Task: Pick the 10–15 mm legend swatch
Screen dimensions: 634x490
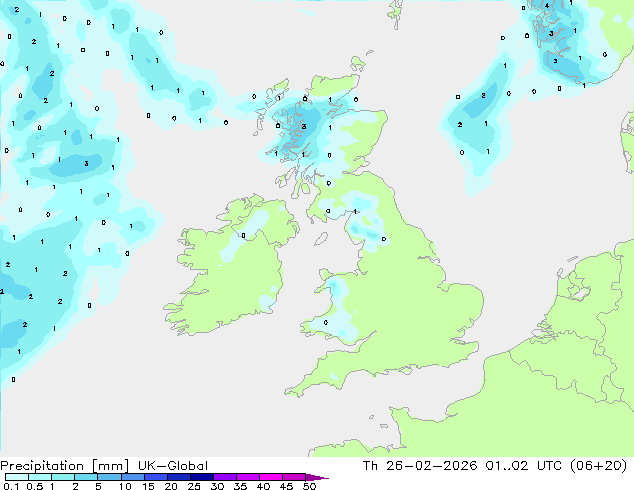Action: tap(133, 477)
